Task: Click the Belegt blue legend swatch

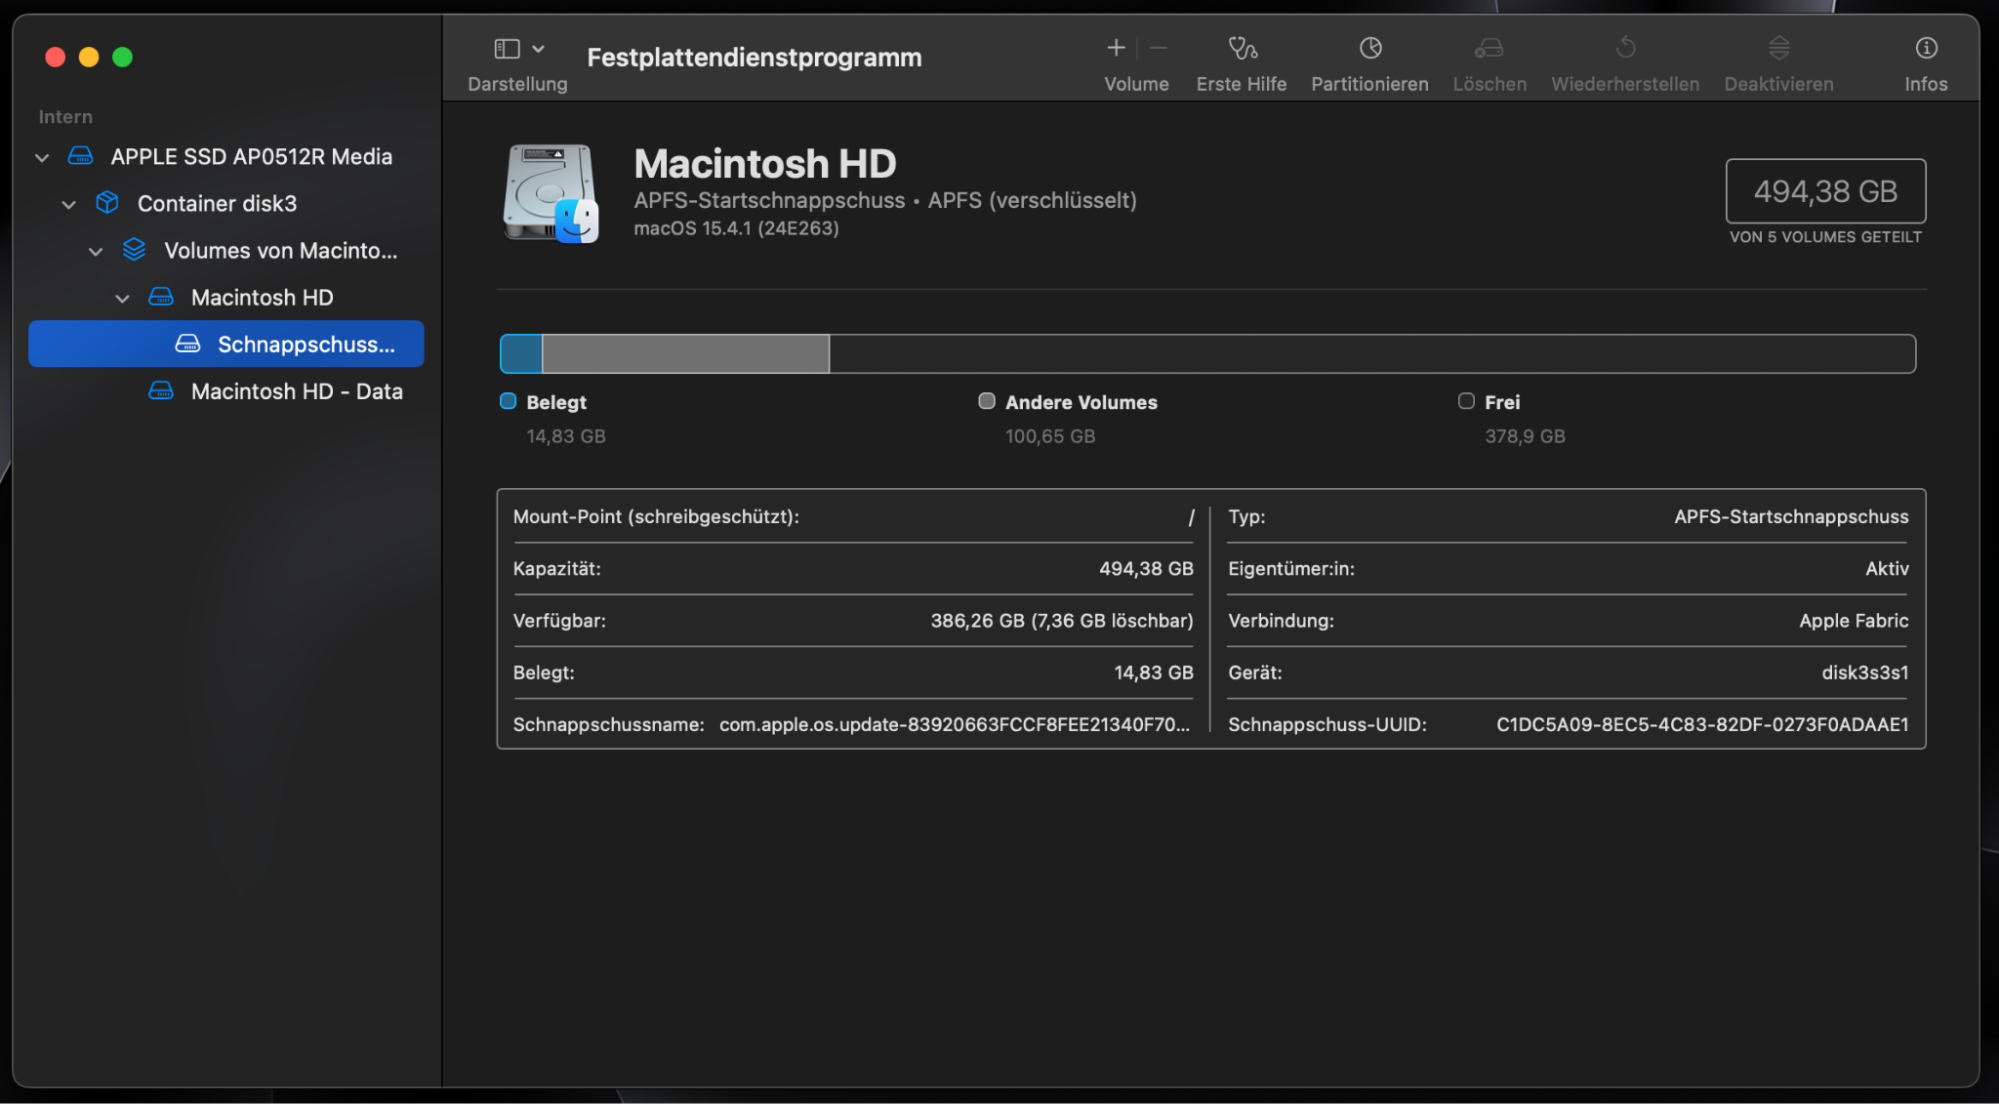Action: point(508,401)
